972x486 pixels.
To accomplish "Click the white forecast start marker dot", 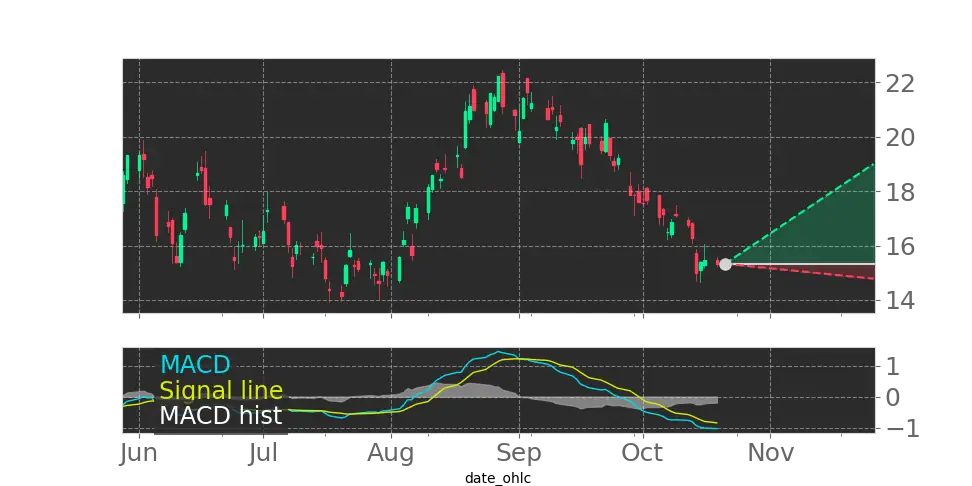I will pyautogui.click(x=725, y=264).
